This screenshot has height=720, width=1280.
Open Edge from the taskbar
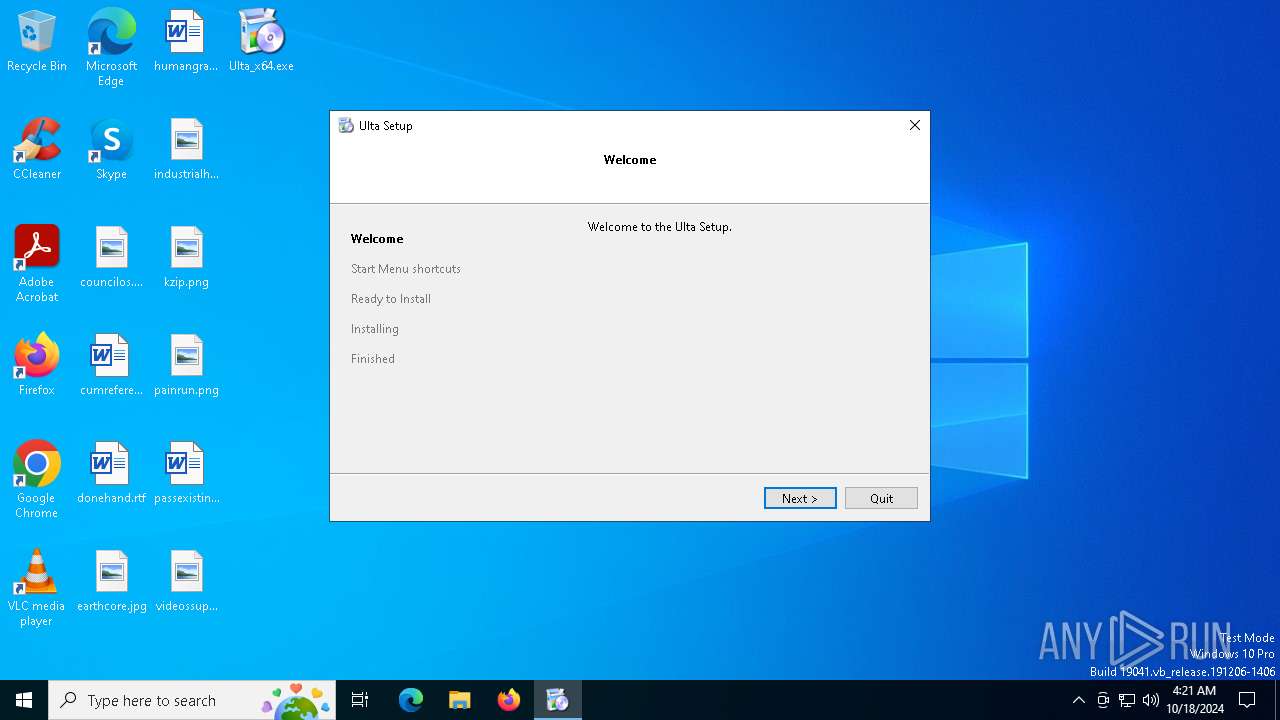pyautogui.click(x=411, y=700)
